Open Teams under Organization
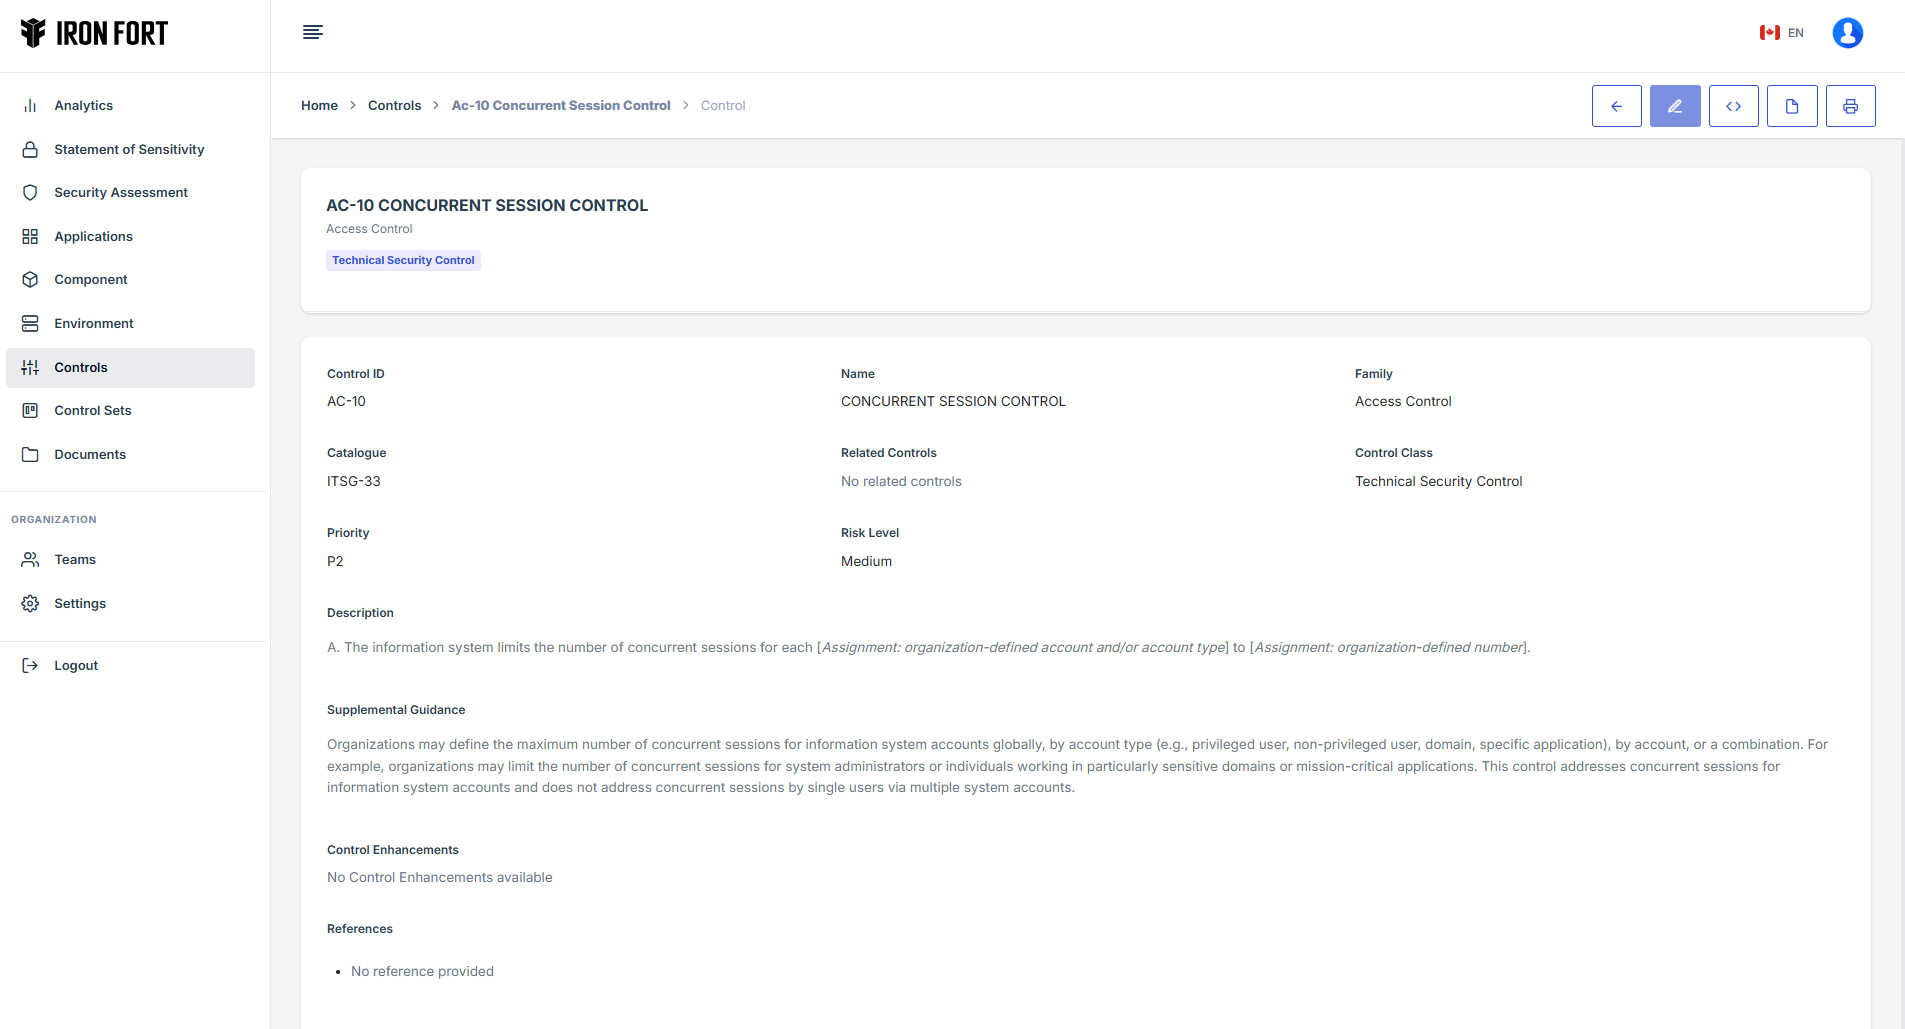Viewport: 1905px width, 1029px height. point(75,560)
